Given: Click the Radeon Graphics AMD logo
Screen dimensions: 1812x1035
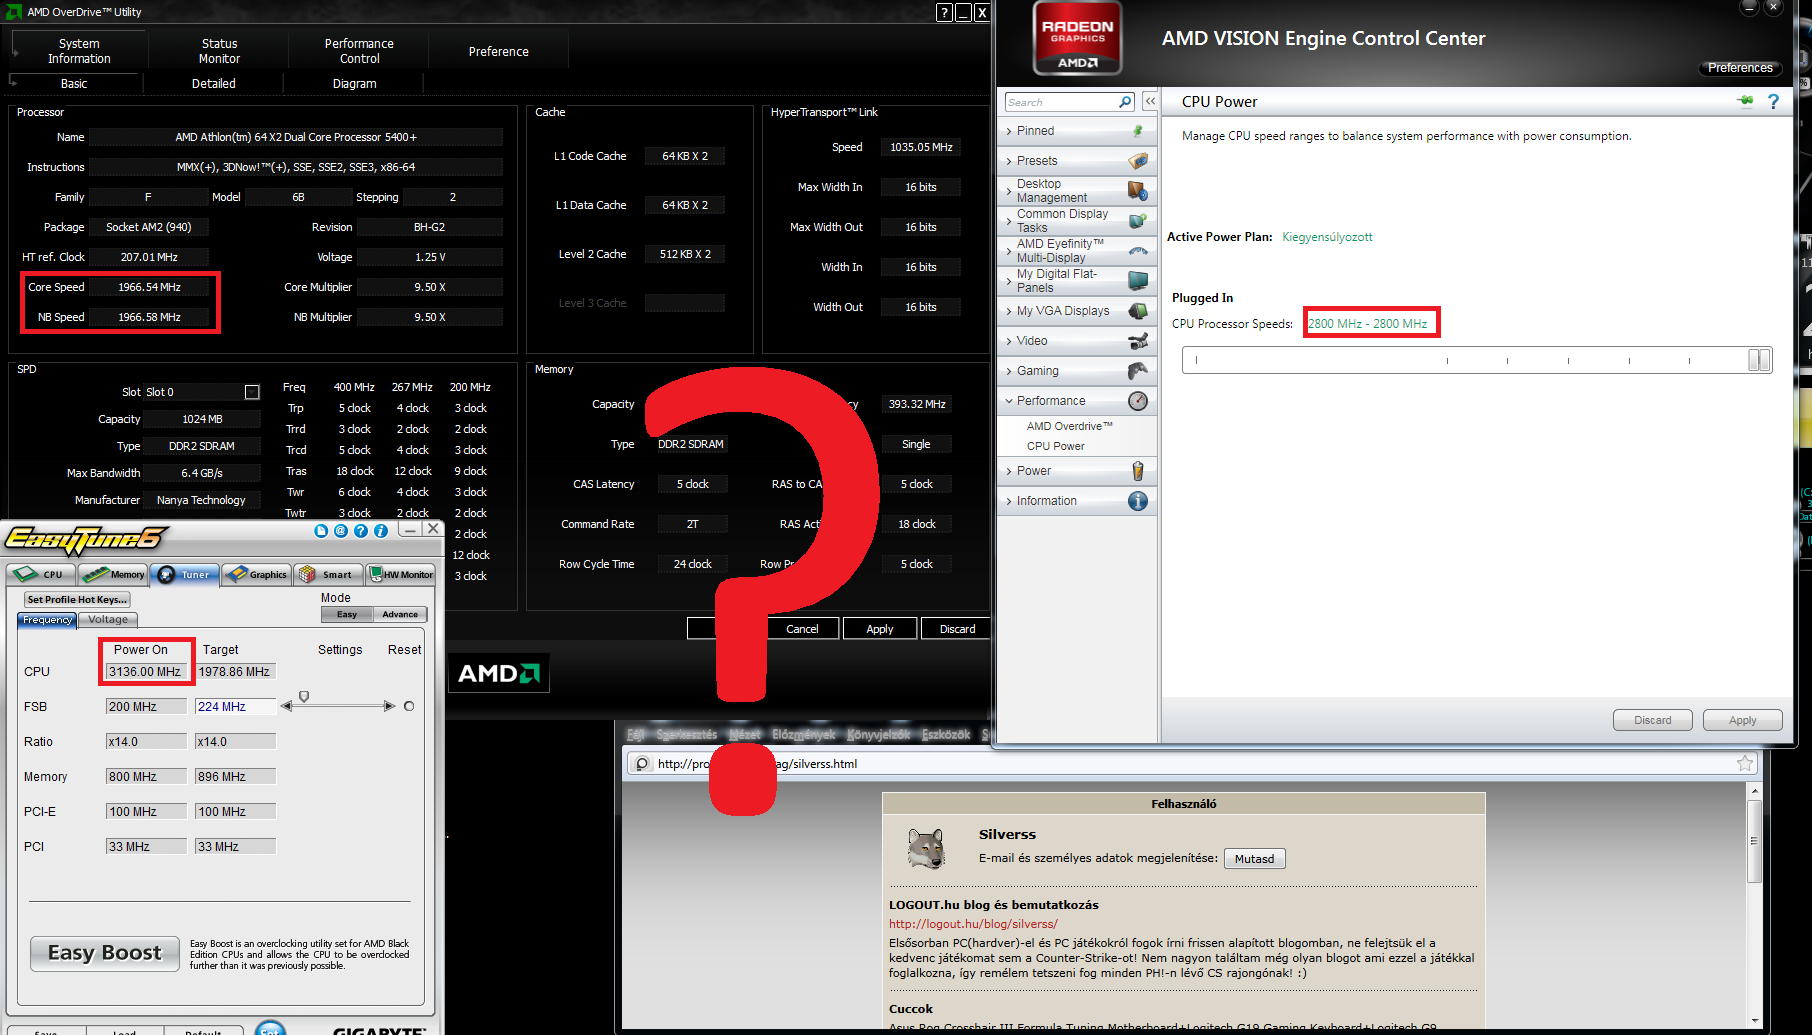Looking at the screenshot, I should (x=1078, y=39).
